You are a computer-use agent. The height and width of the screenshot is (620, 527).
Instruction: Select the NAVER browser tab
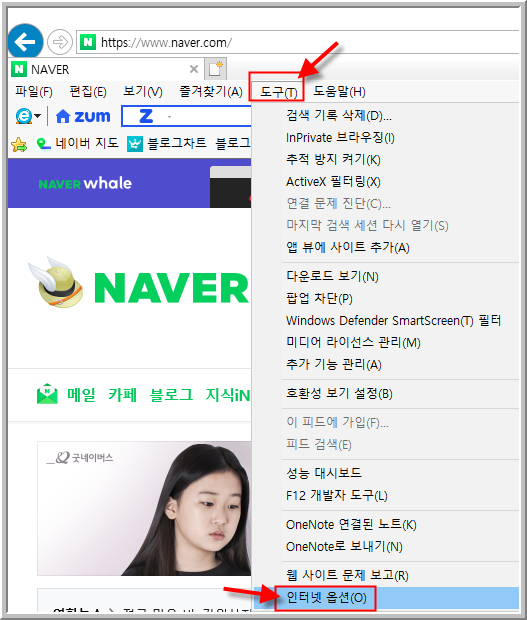tap(106, 70)
